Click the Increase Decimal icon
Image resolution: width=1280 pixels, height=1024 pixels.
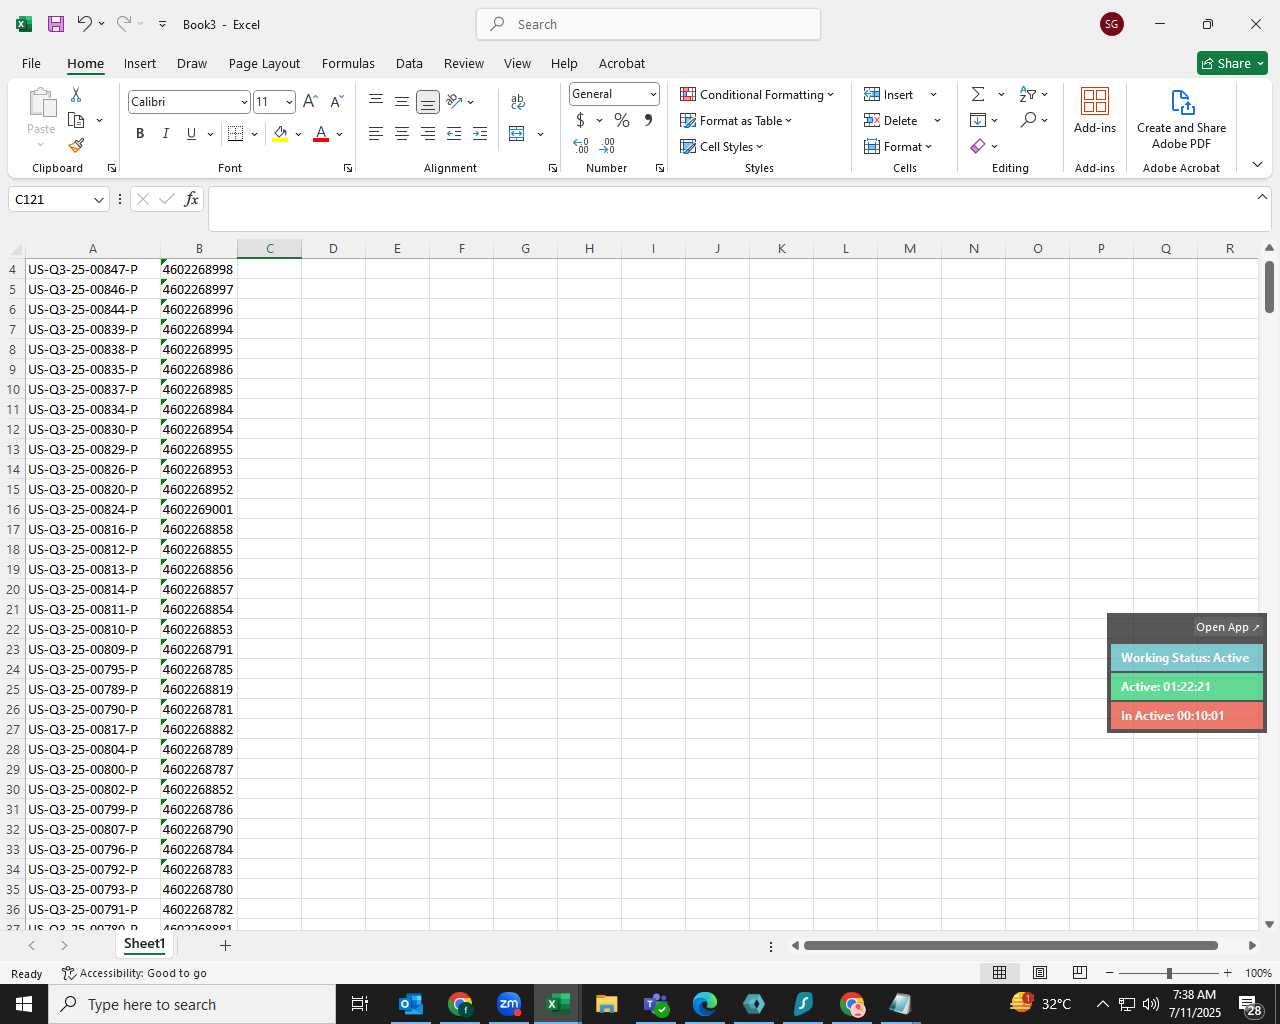(x=581, y=146)
